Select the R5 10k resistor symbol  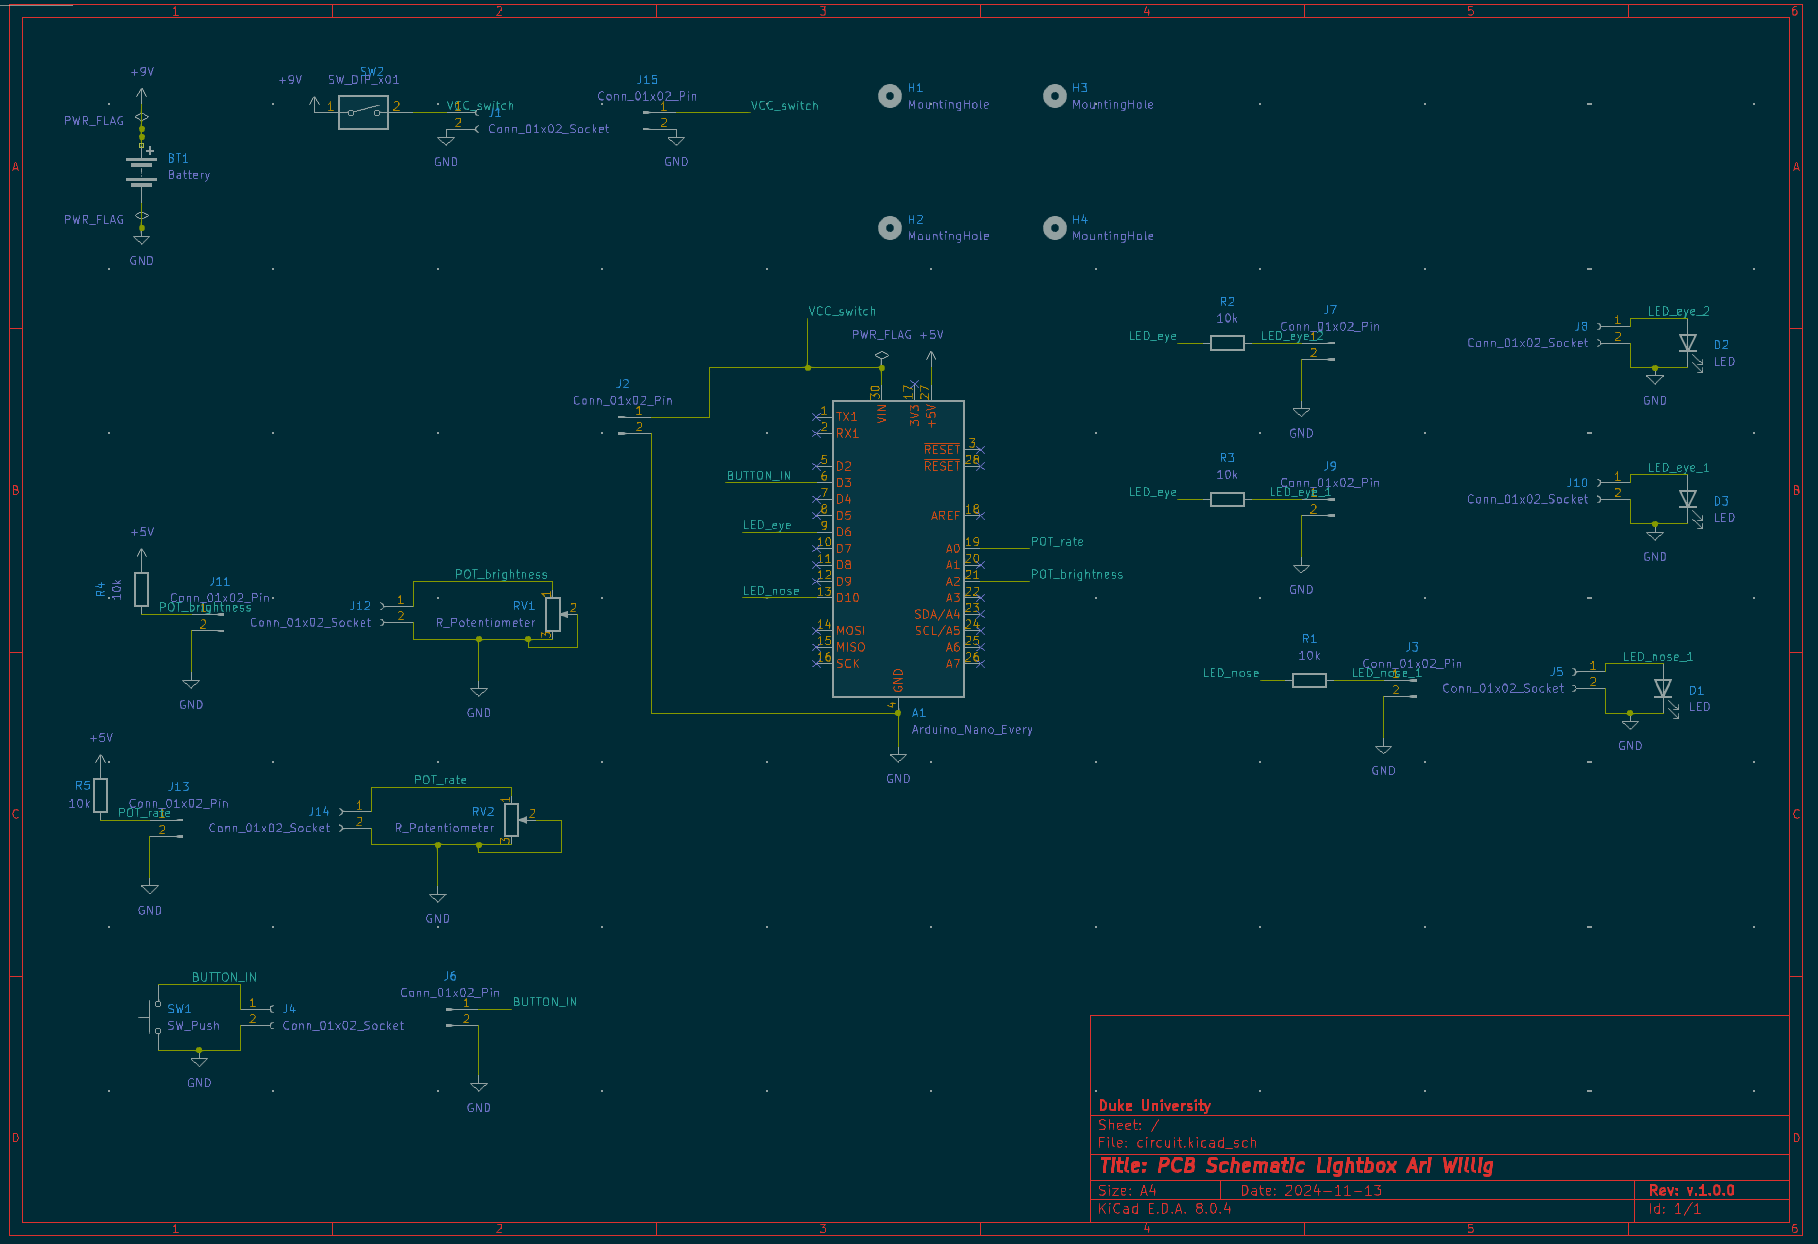pyautogui.click(x=100, y=795)
